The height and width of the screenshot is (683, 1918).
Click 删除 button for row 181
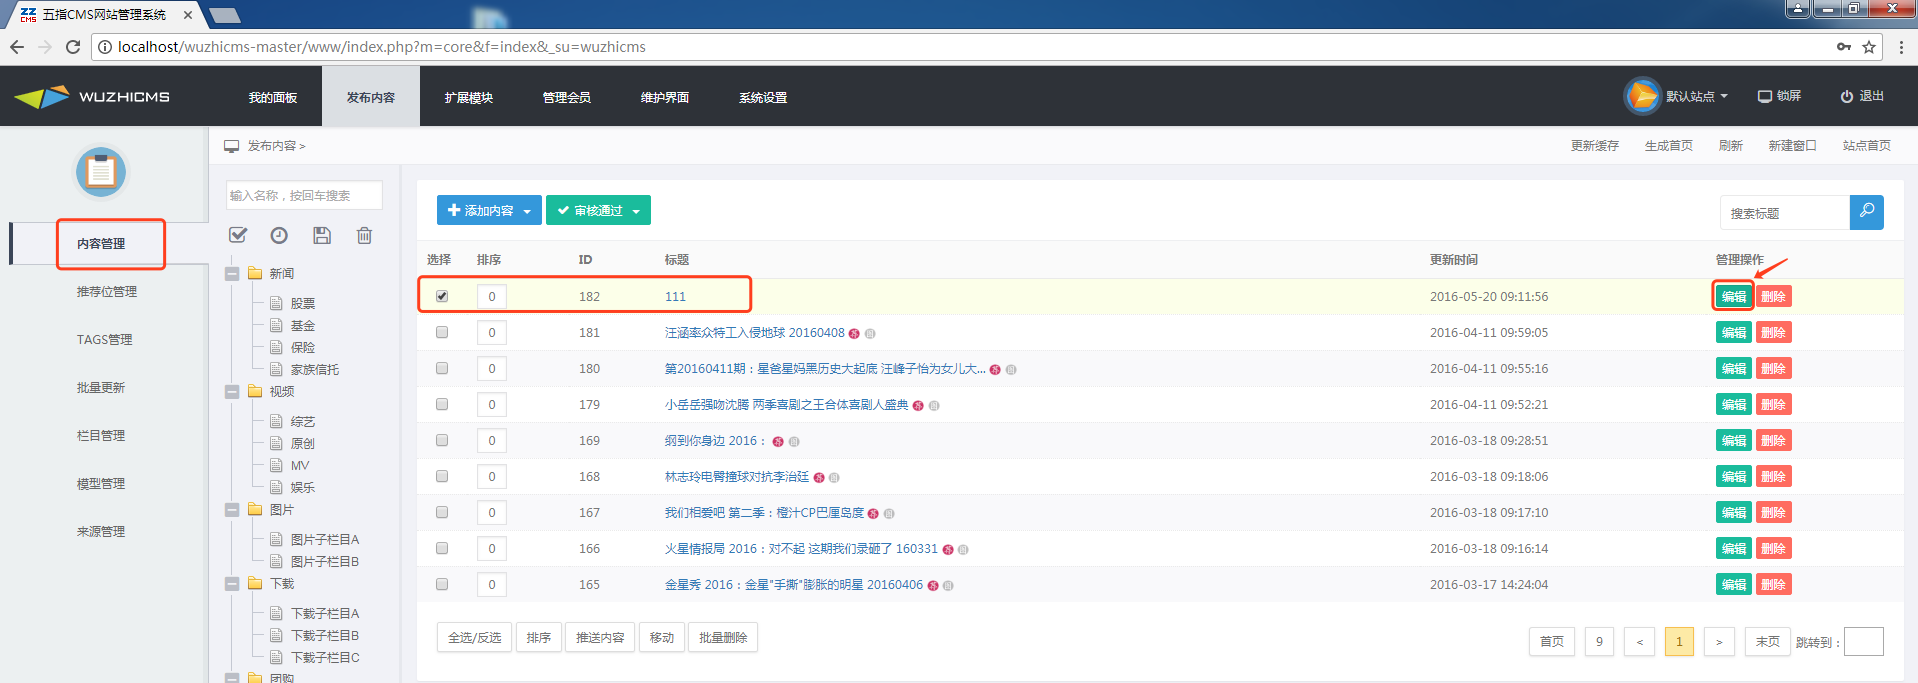pyautogui.click(x=1773, y=332)
